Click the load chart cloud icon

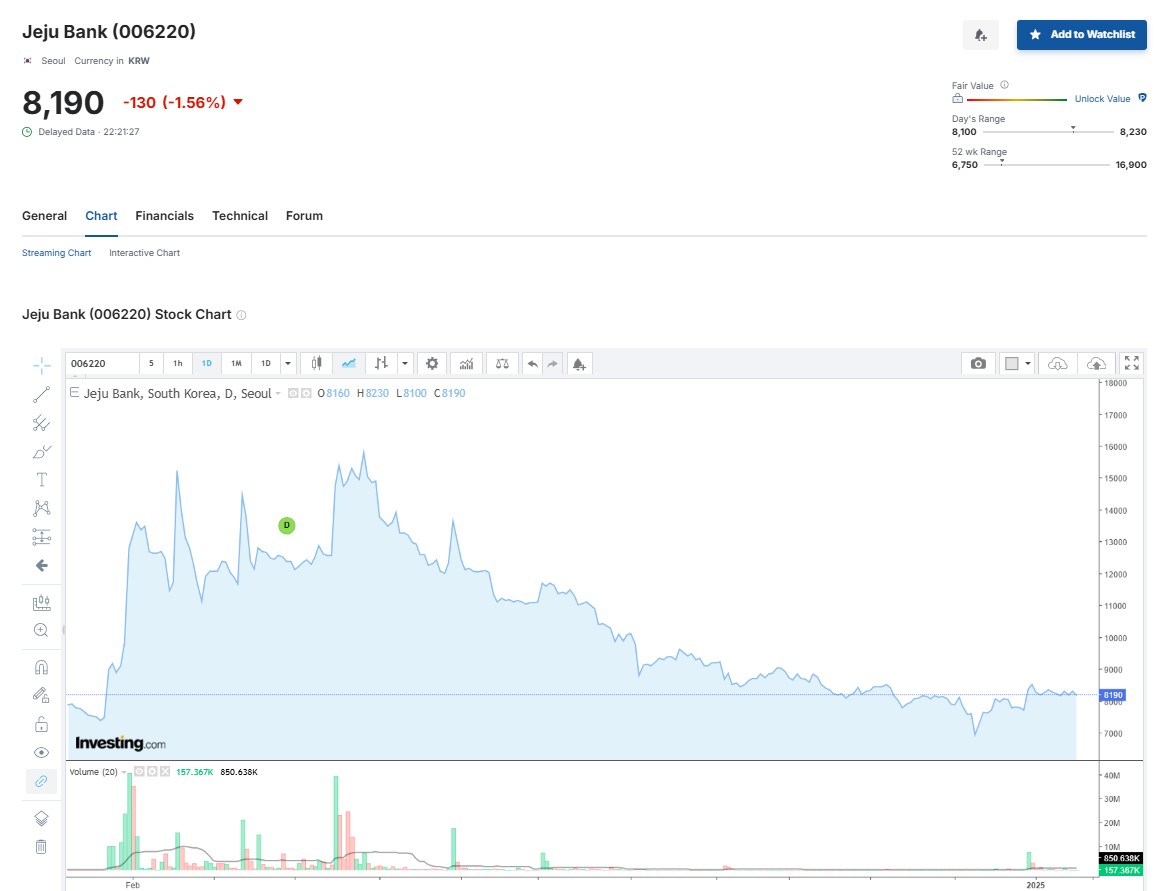click(x=1057, y=363)
